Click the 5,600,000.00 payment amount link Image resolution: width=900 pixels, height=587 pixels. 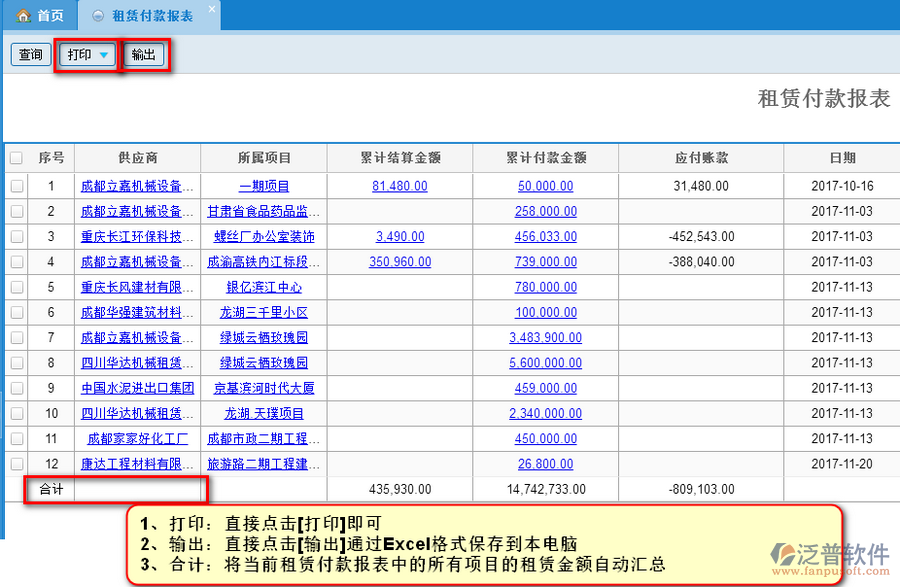[545, 363]
